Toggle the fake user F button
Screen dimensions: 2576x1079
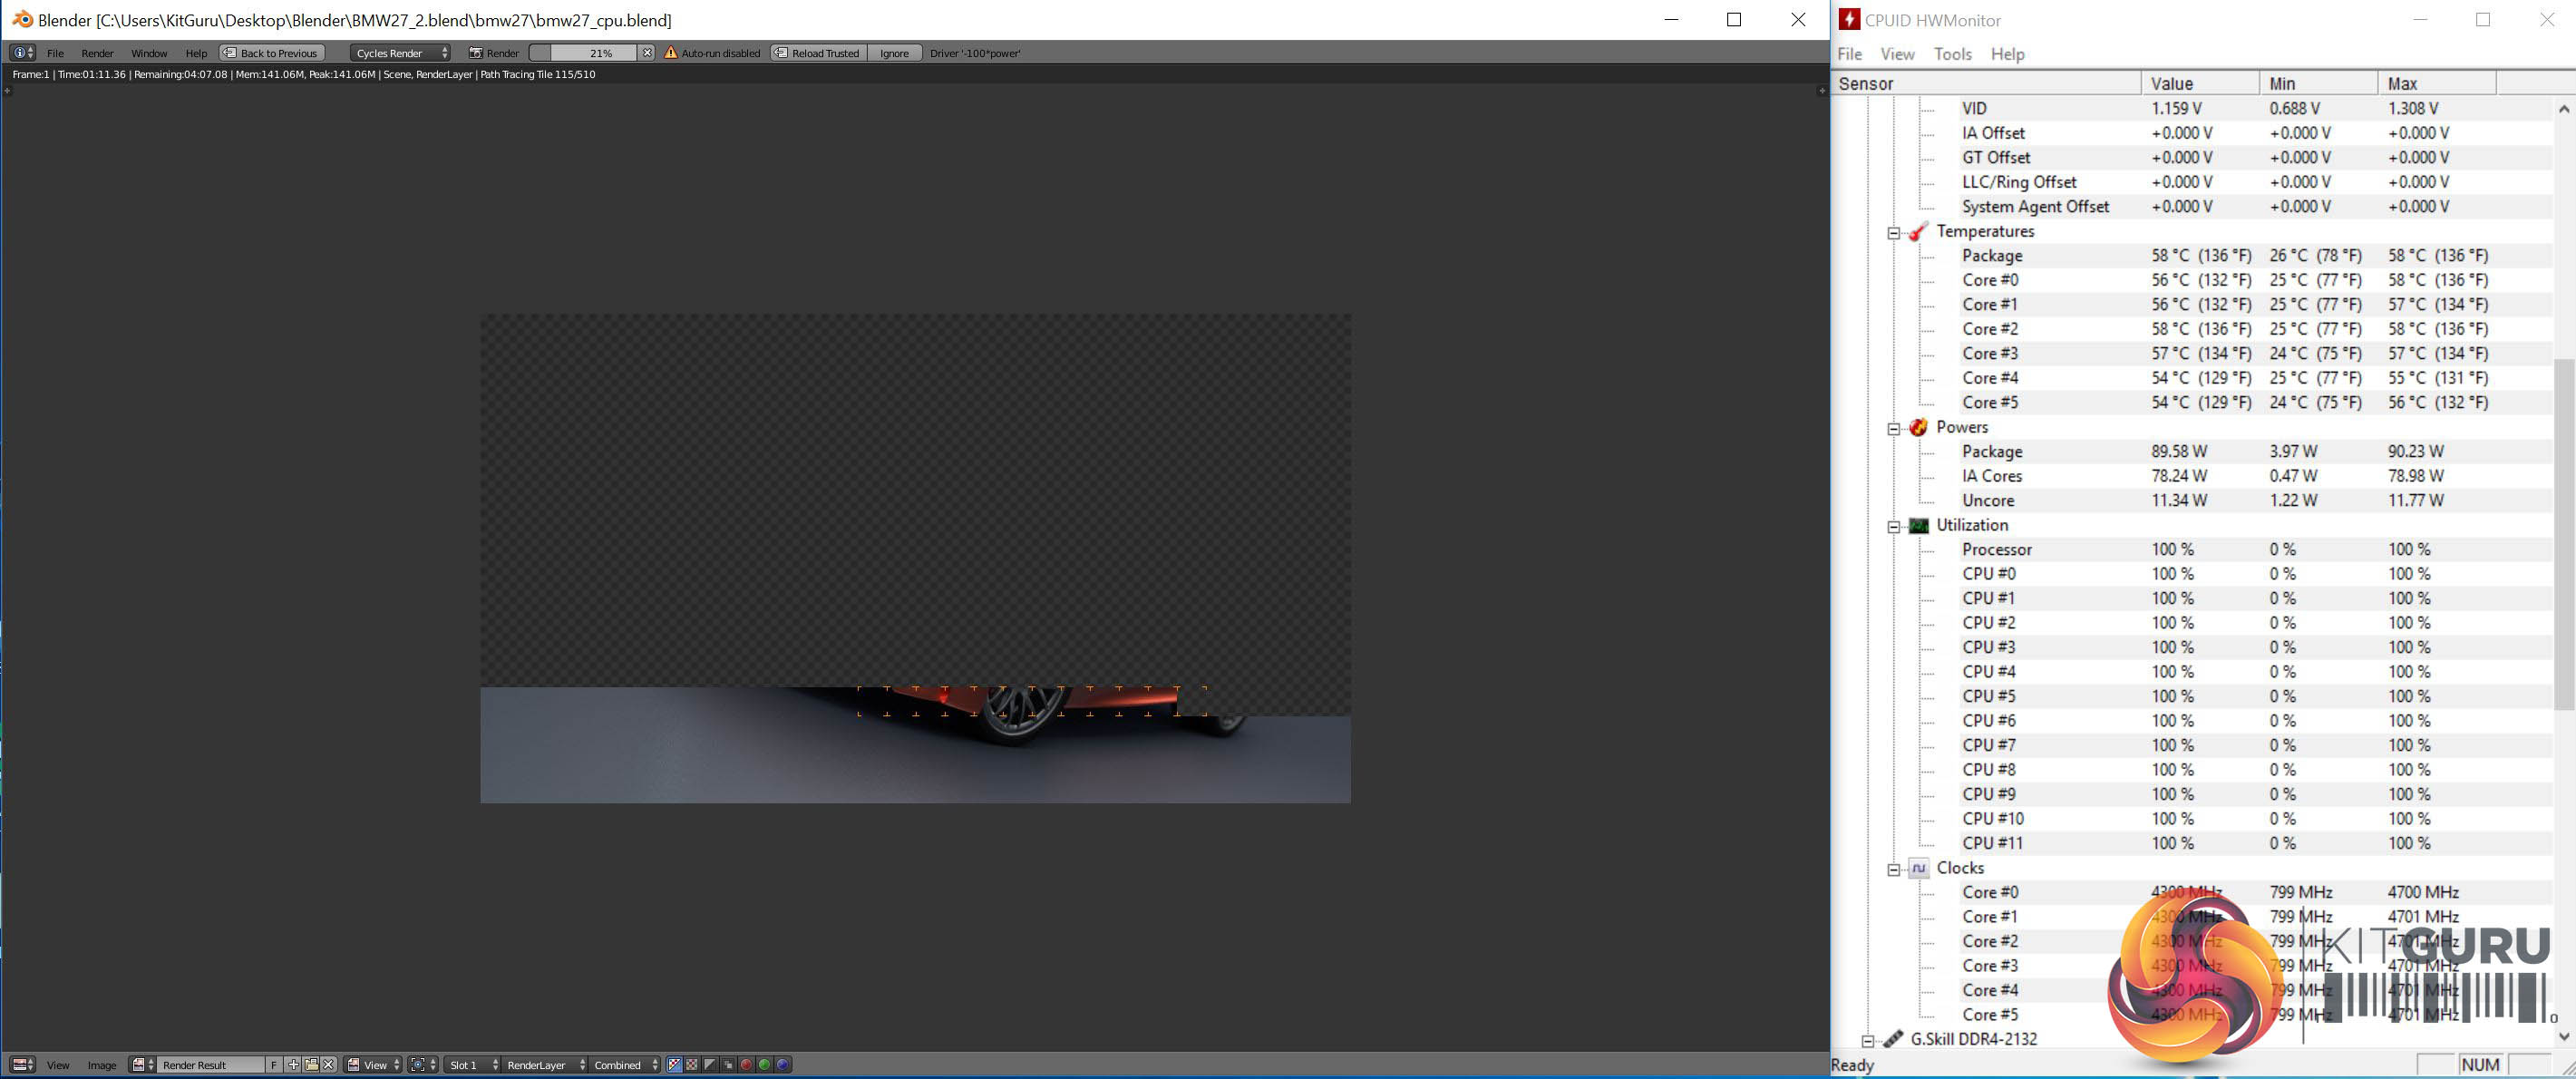click(x=273, y=1064)
